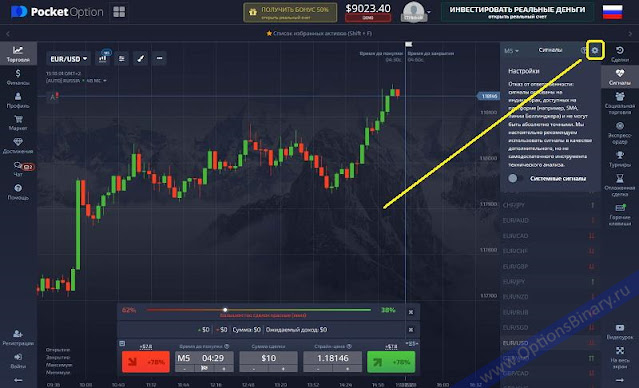Click the A alert marker on chart
The image size is (639, 388).
pos(53,97)
